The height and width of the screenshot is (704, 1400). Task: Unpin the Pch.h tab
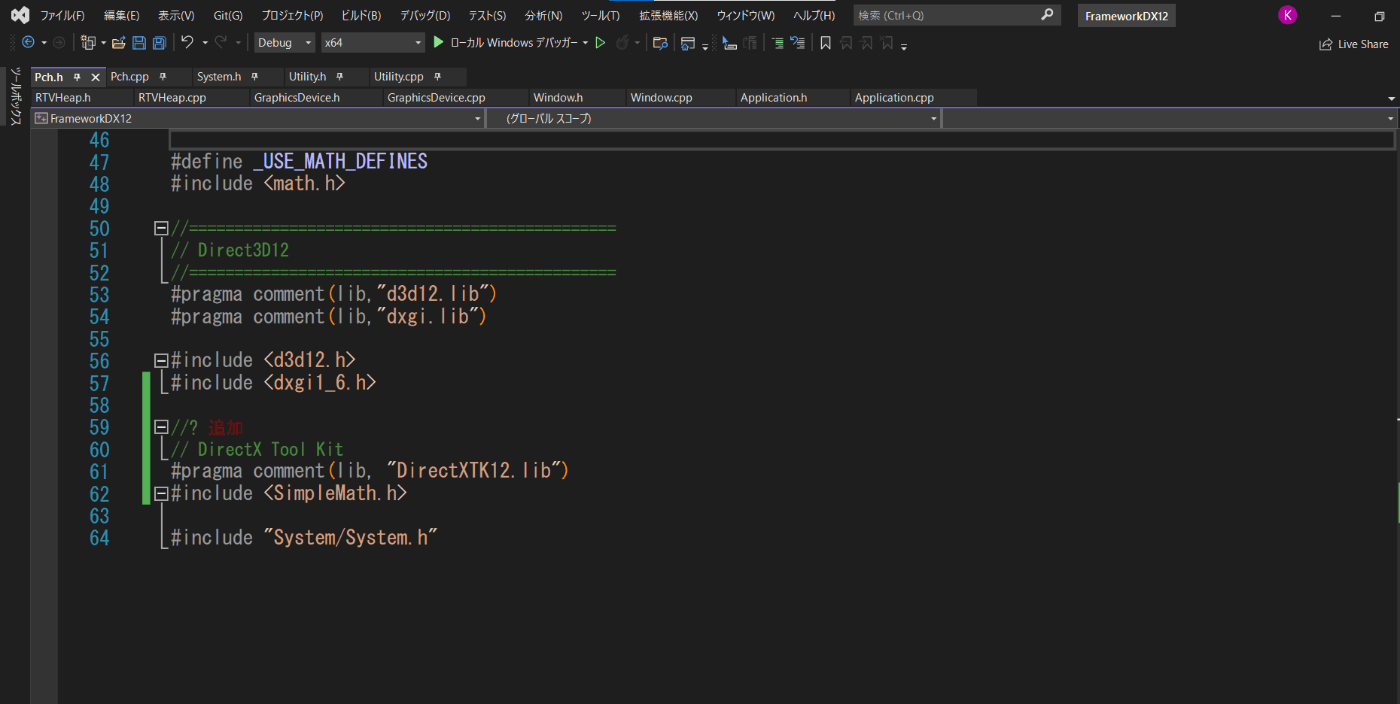pos(76,76)
